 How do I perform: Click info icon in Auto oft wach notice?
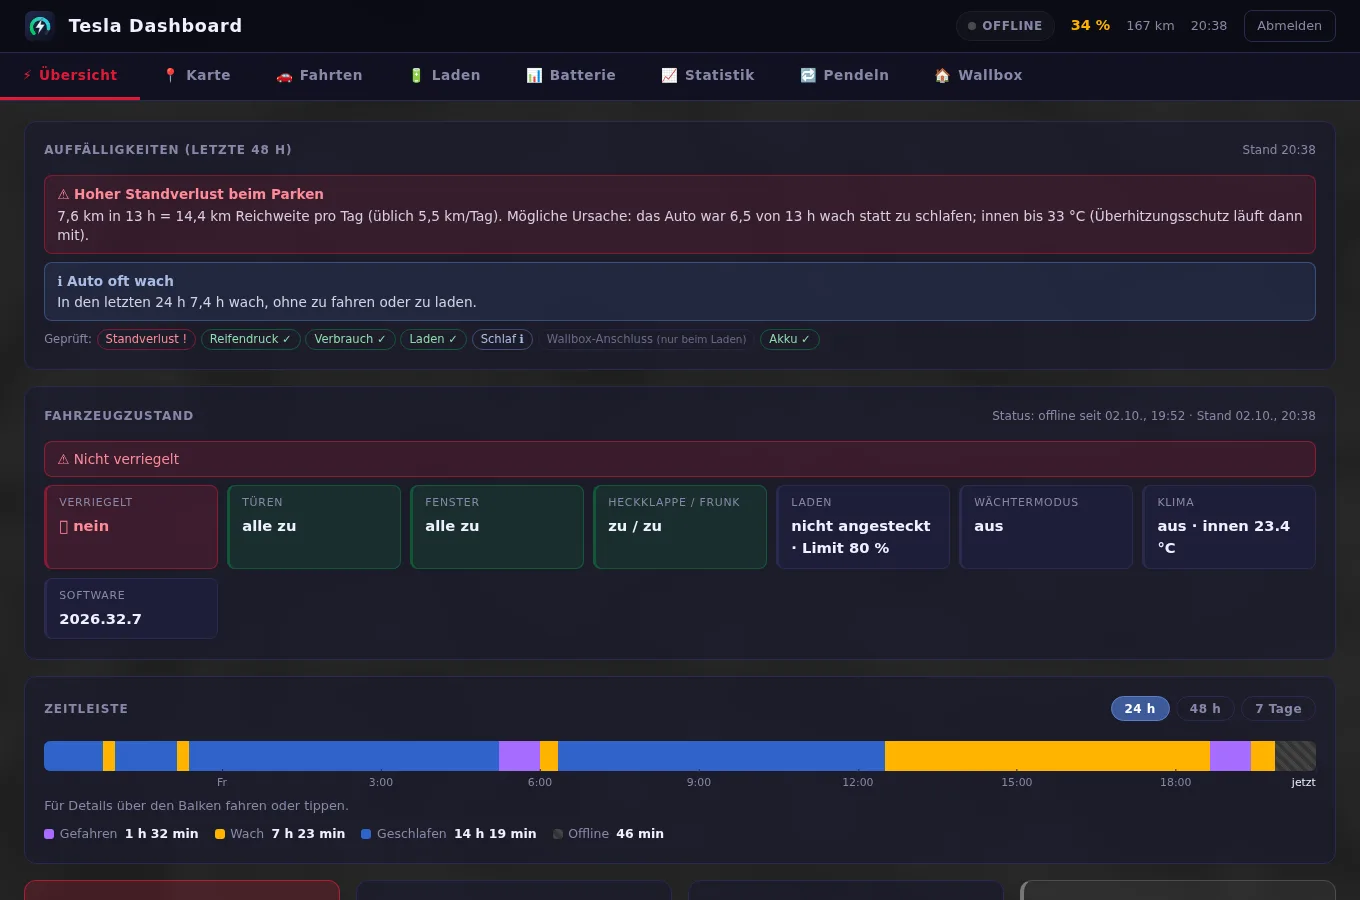[60, 281]
